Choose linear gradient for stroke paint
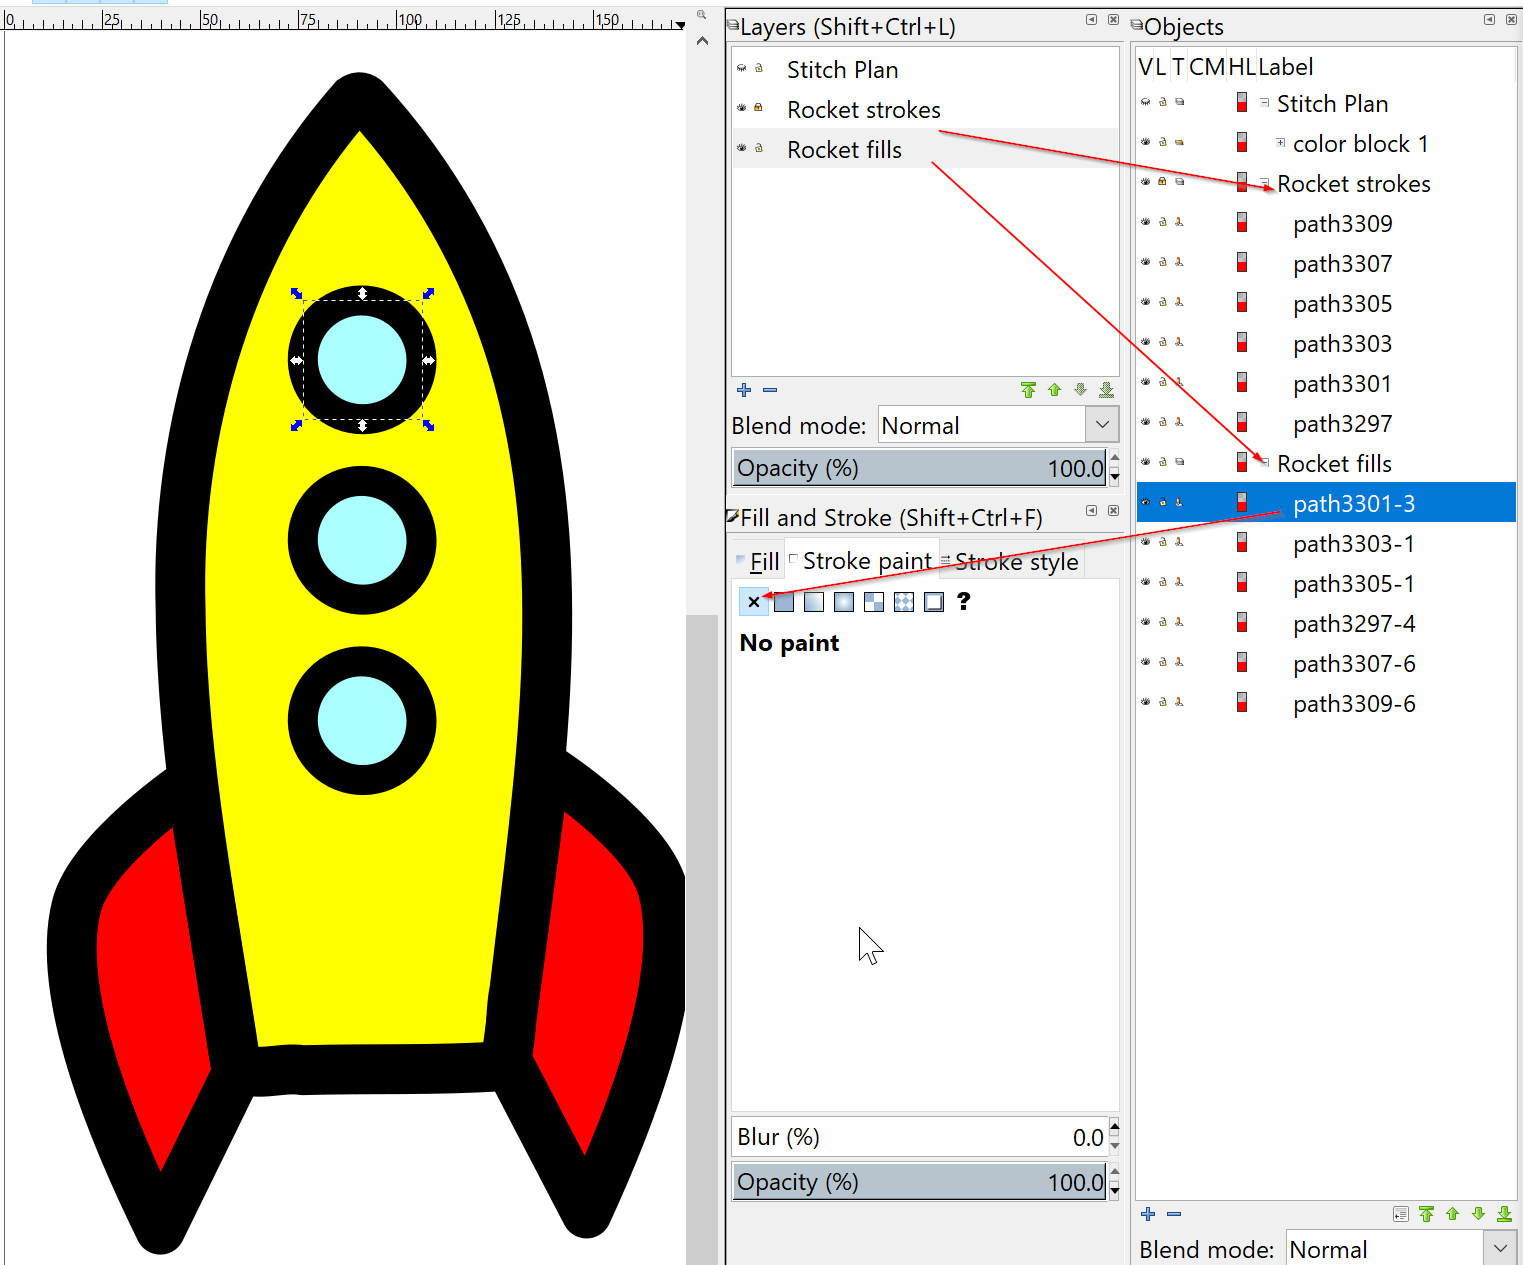 tap(814, 602)
